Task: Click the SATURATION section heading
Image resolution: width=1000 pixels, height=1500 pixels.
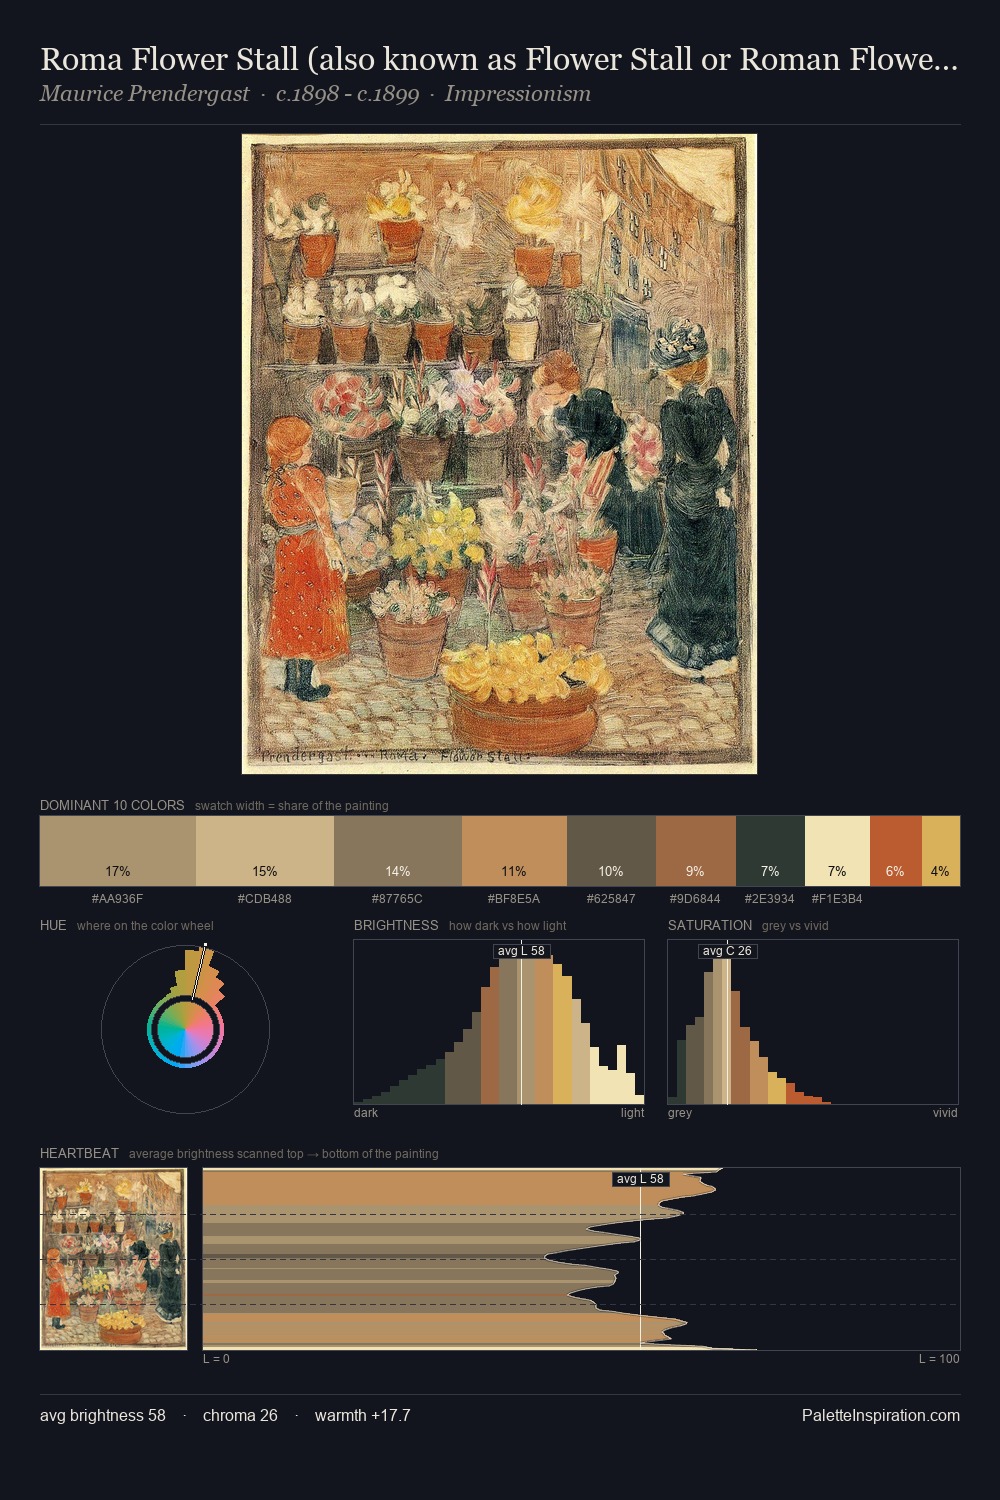Action: [710, 925]
